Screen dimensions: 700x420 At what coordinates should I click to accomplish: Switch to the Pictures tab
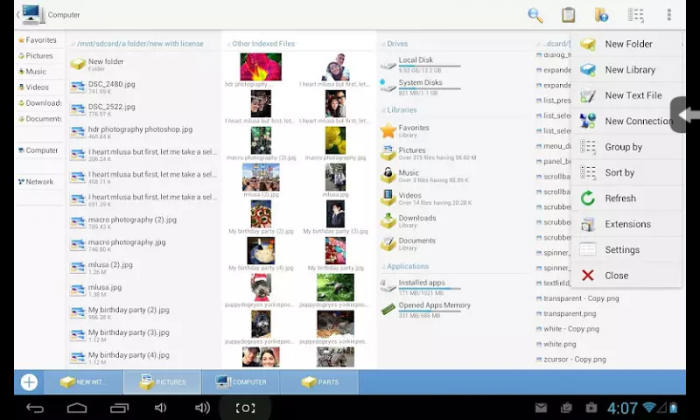tap(162, 382)
